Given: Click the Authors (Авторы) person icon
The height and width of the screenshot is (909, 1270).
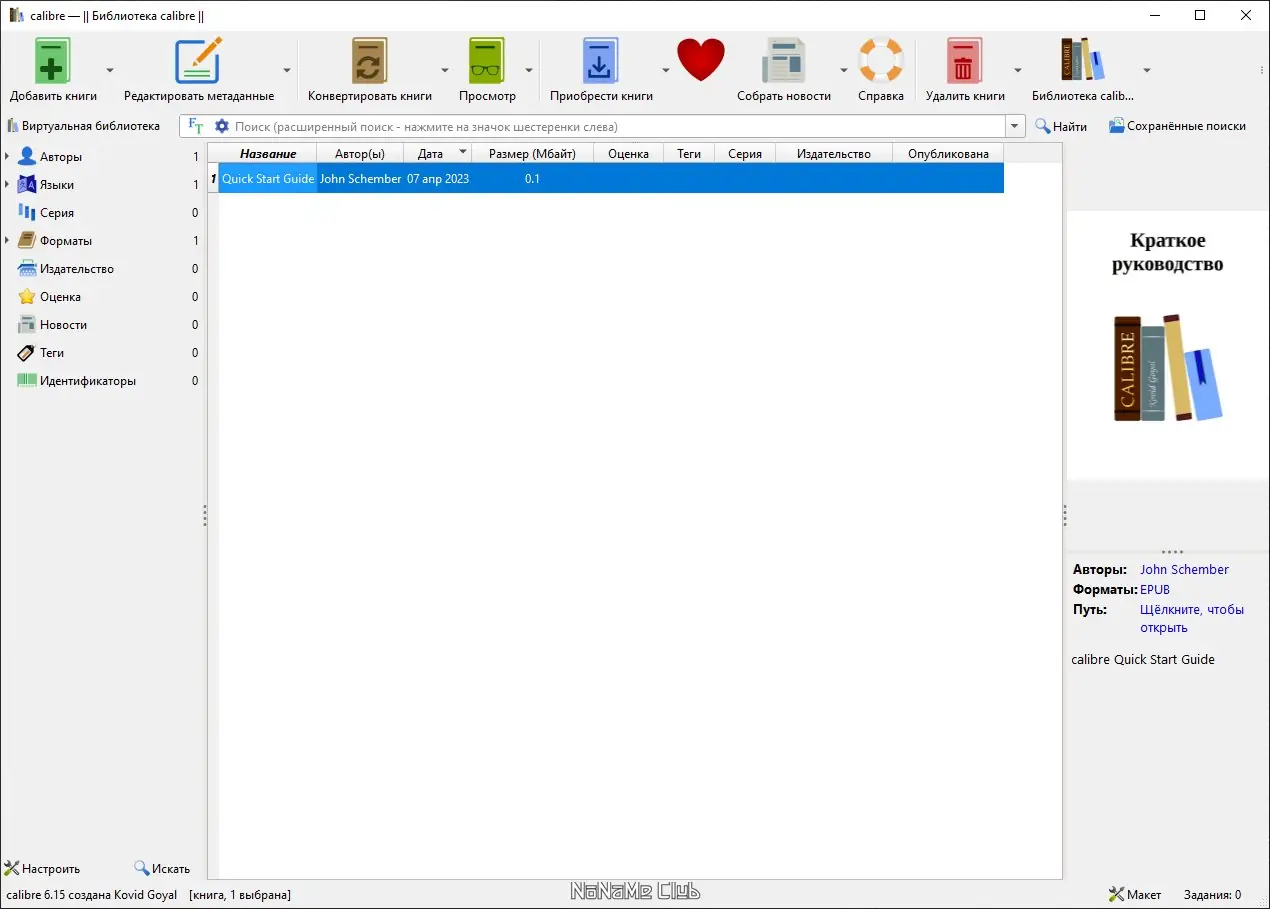Looking at the screenshot, I should pyautogui.click(x=27, y=157).
